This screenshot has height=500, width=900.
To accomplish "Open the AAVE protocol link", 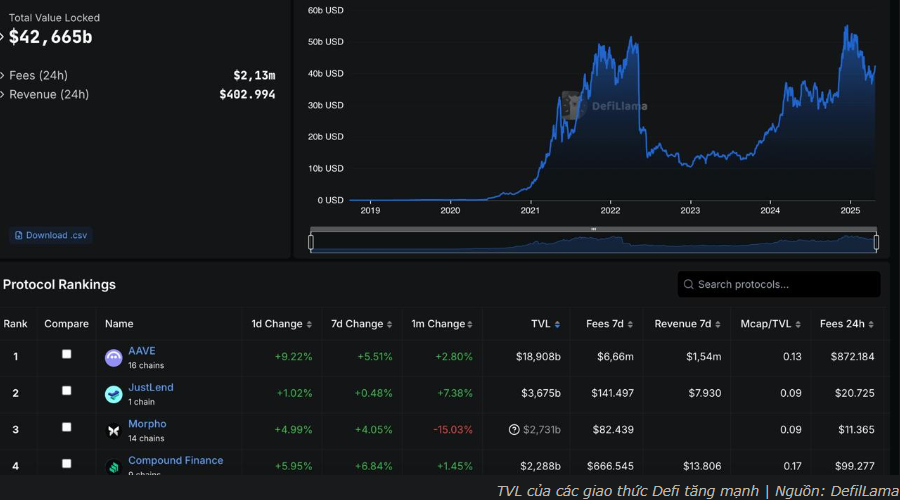I will [x=142, y=351].
